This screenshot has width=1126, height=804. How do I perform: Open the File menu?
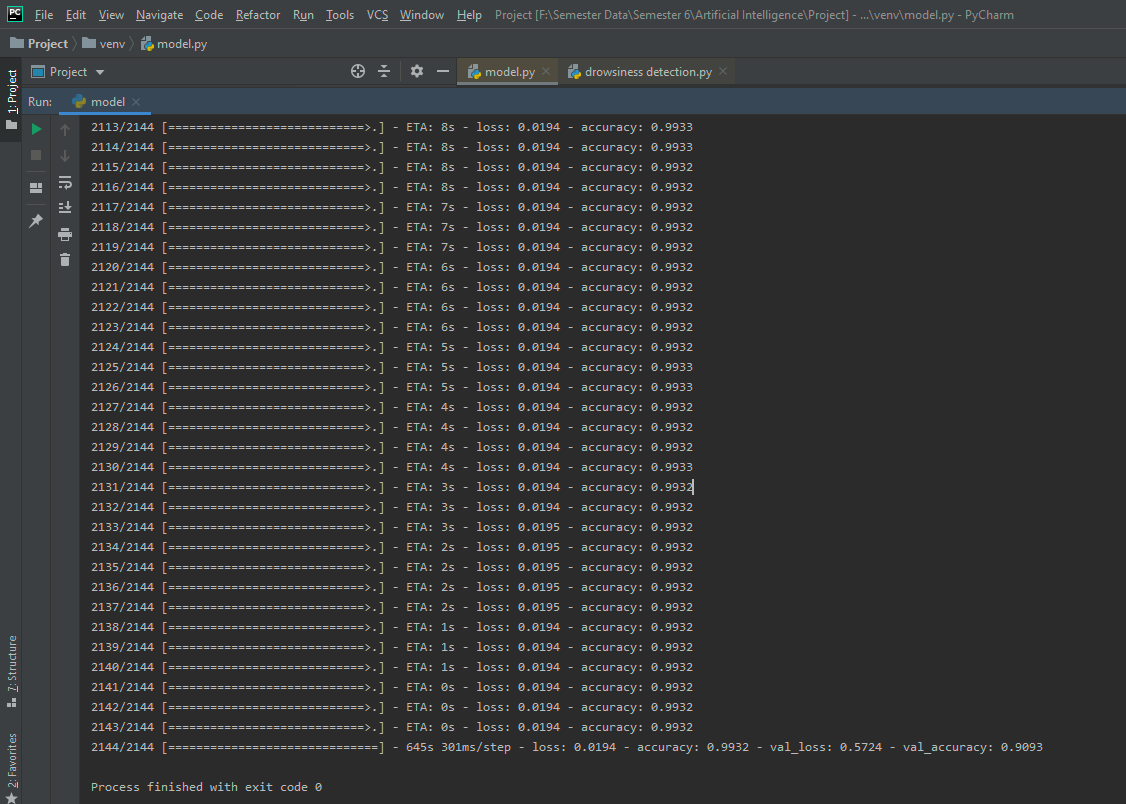pyautogui.click(x=44, y=15)
